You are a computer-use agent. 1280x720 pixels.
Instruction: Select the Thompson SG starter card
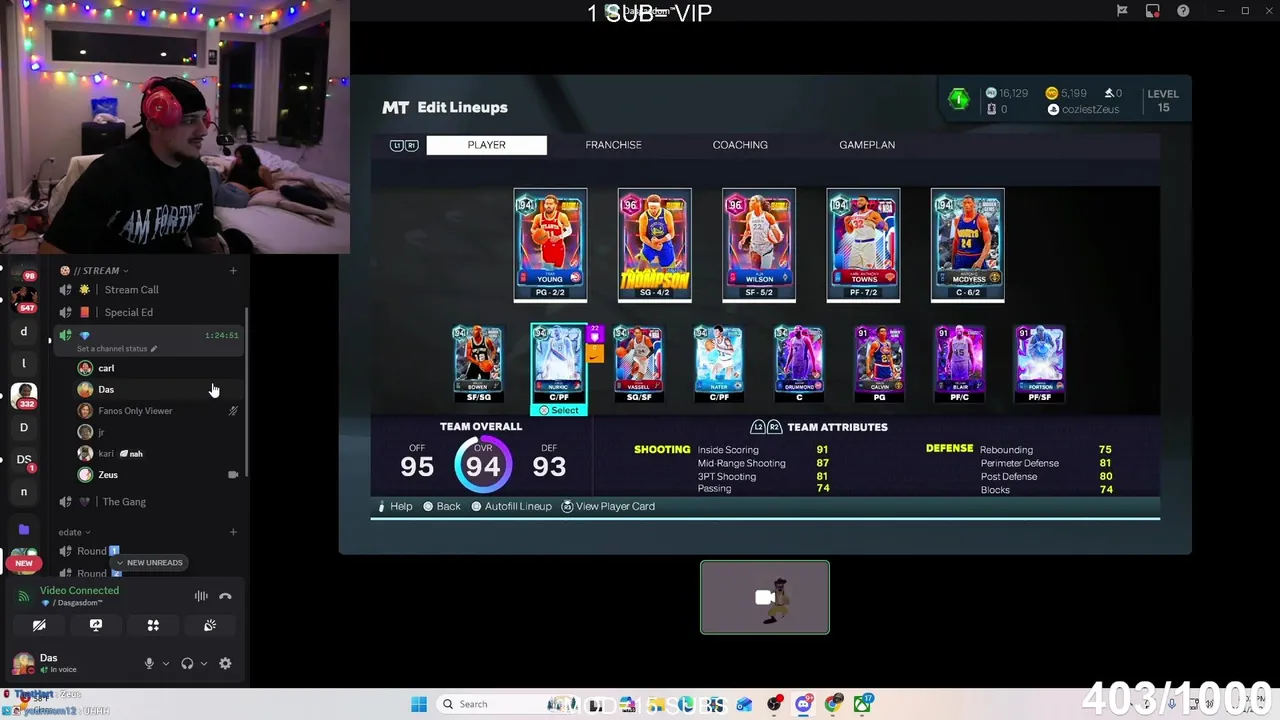(654, 244)
